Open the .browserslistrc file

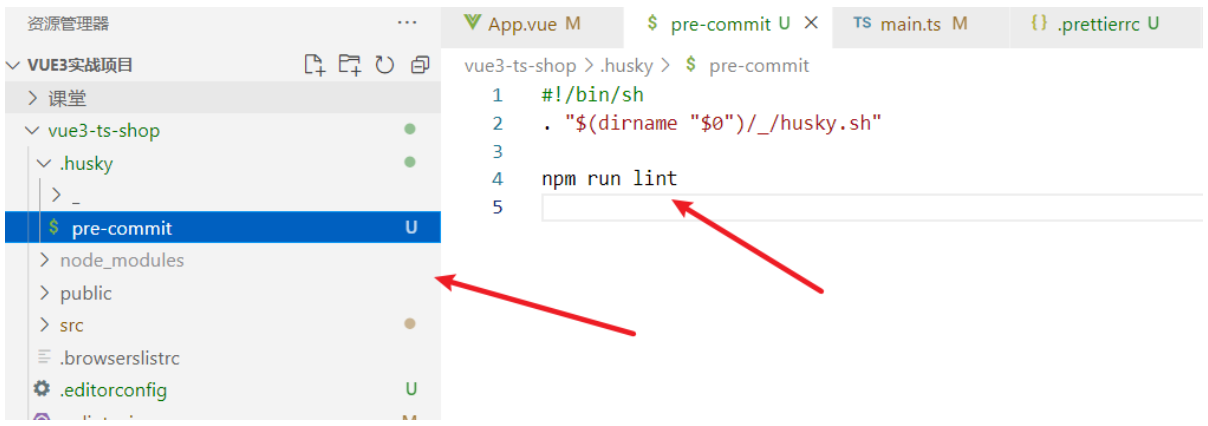click(x=119, y=357)
